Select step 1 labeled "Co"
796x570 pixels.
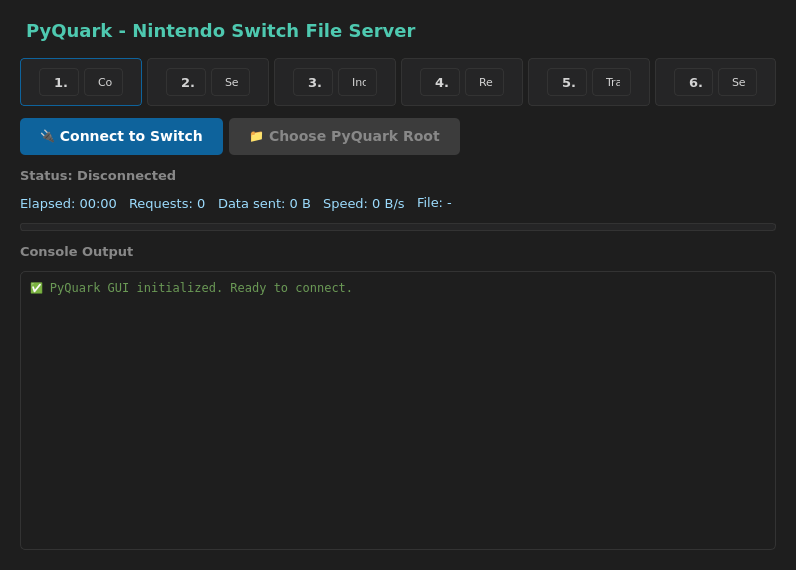81,82
